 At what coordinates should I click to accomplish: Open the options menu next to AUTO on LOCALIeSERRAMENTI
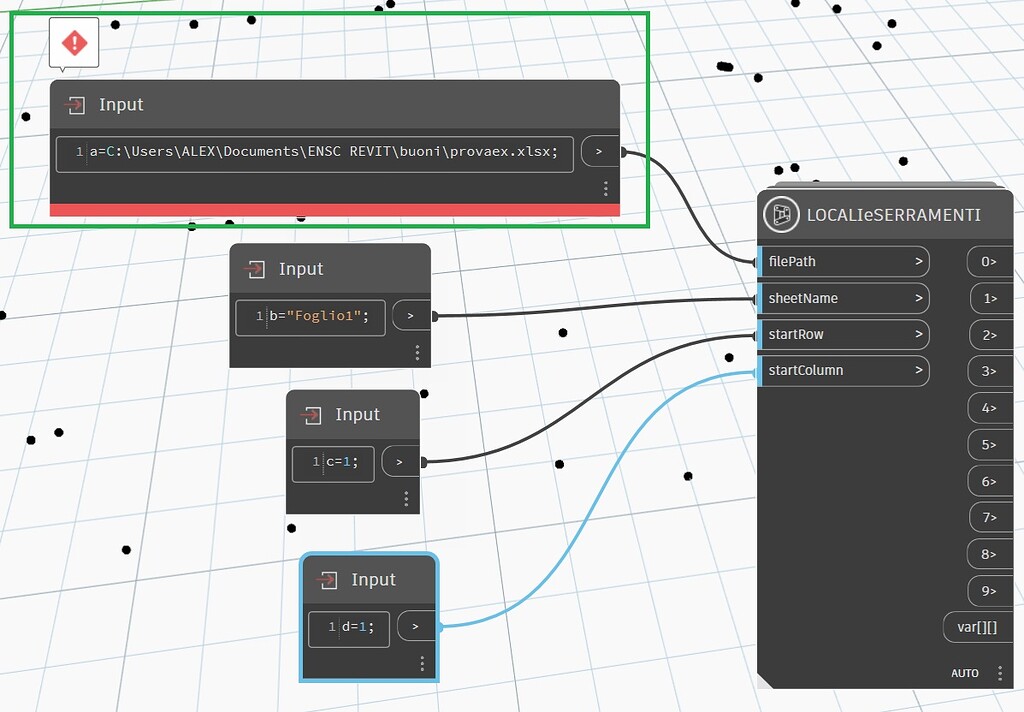pos(998,673)
